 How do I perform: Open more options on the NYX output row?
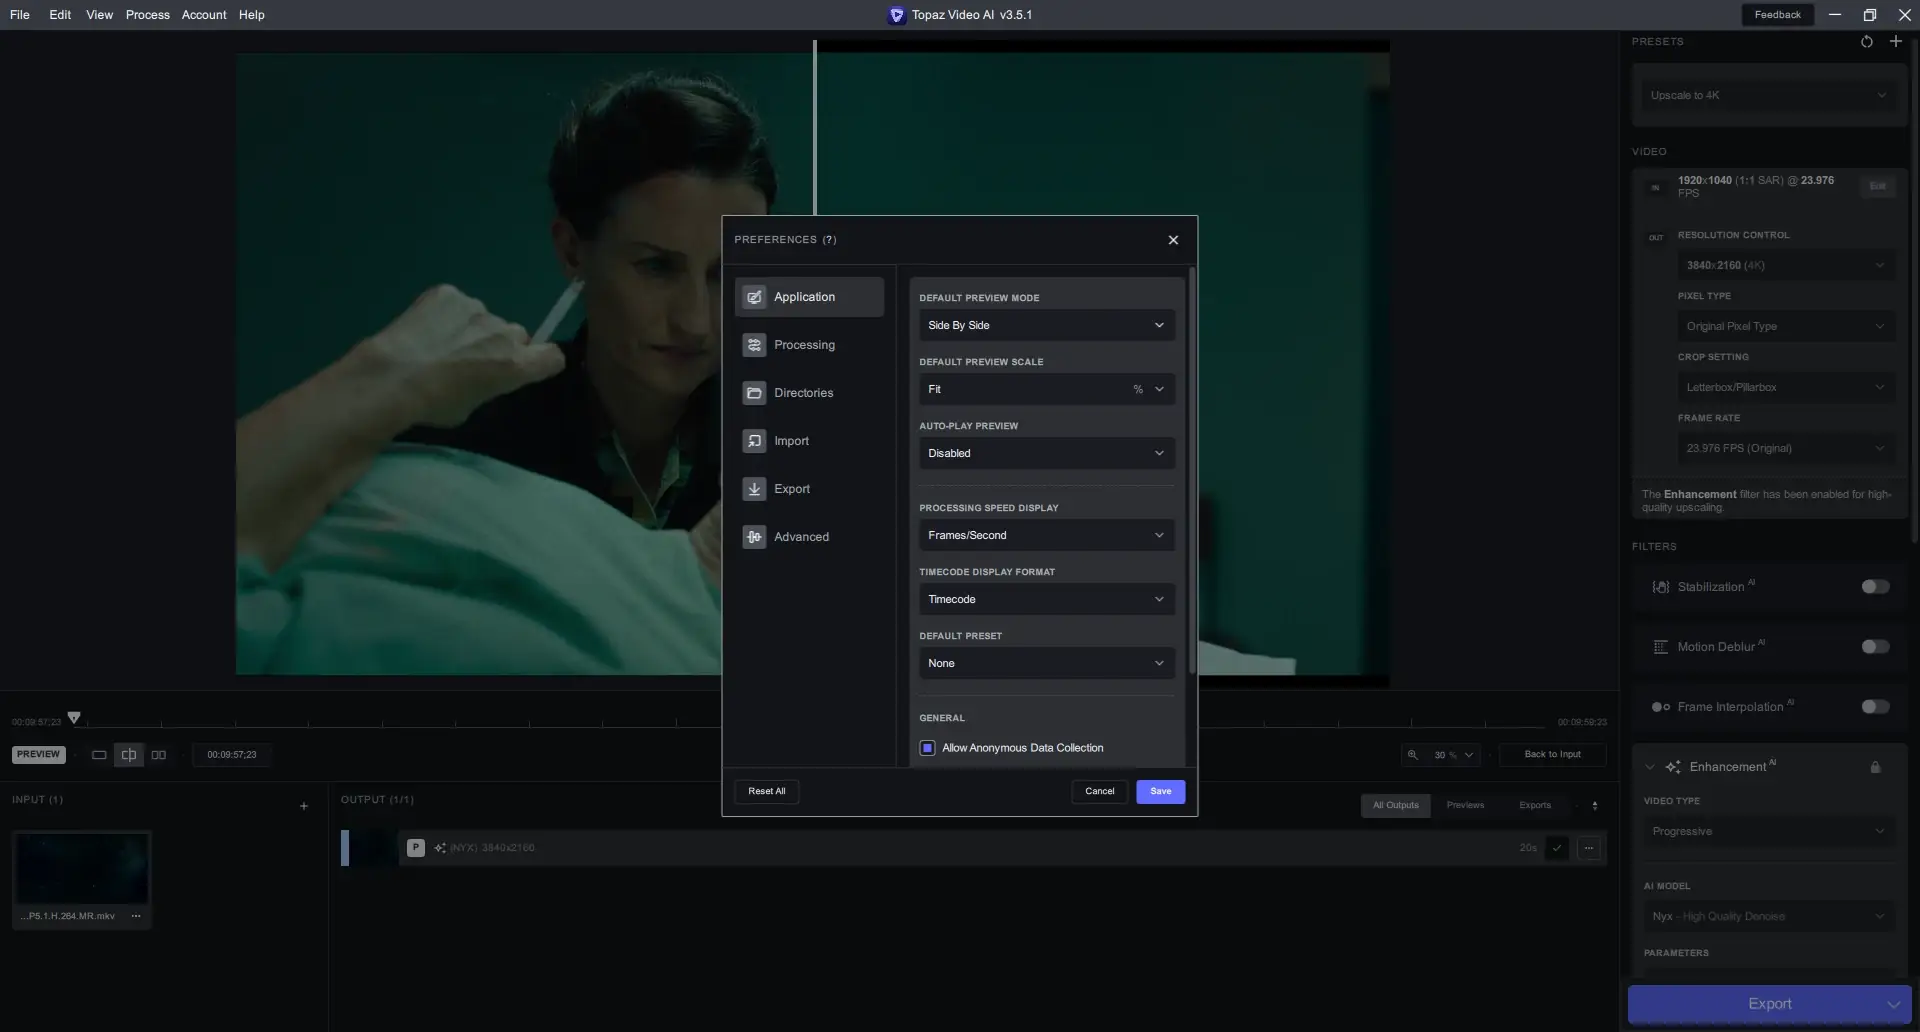pyautogui.click(x=1589, y=848)
